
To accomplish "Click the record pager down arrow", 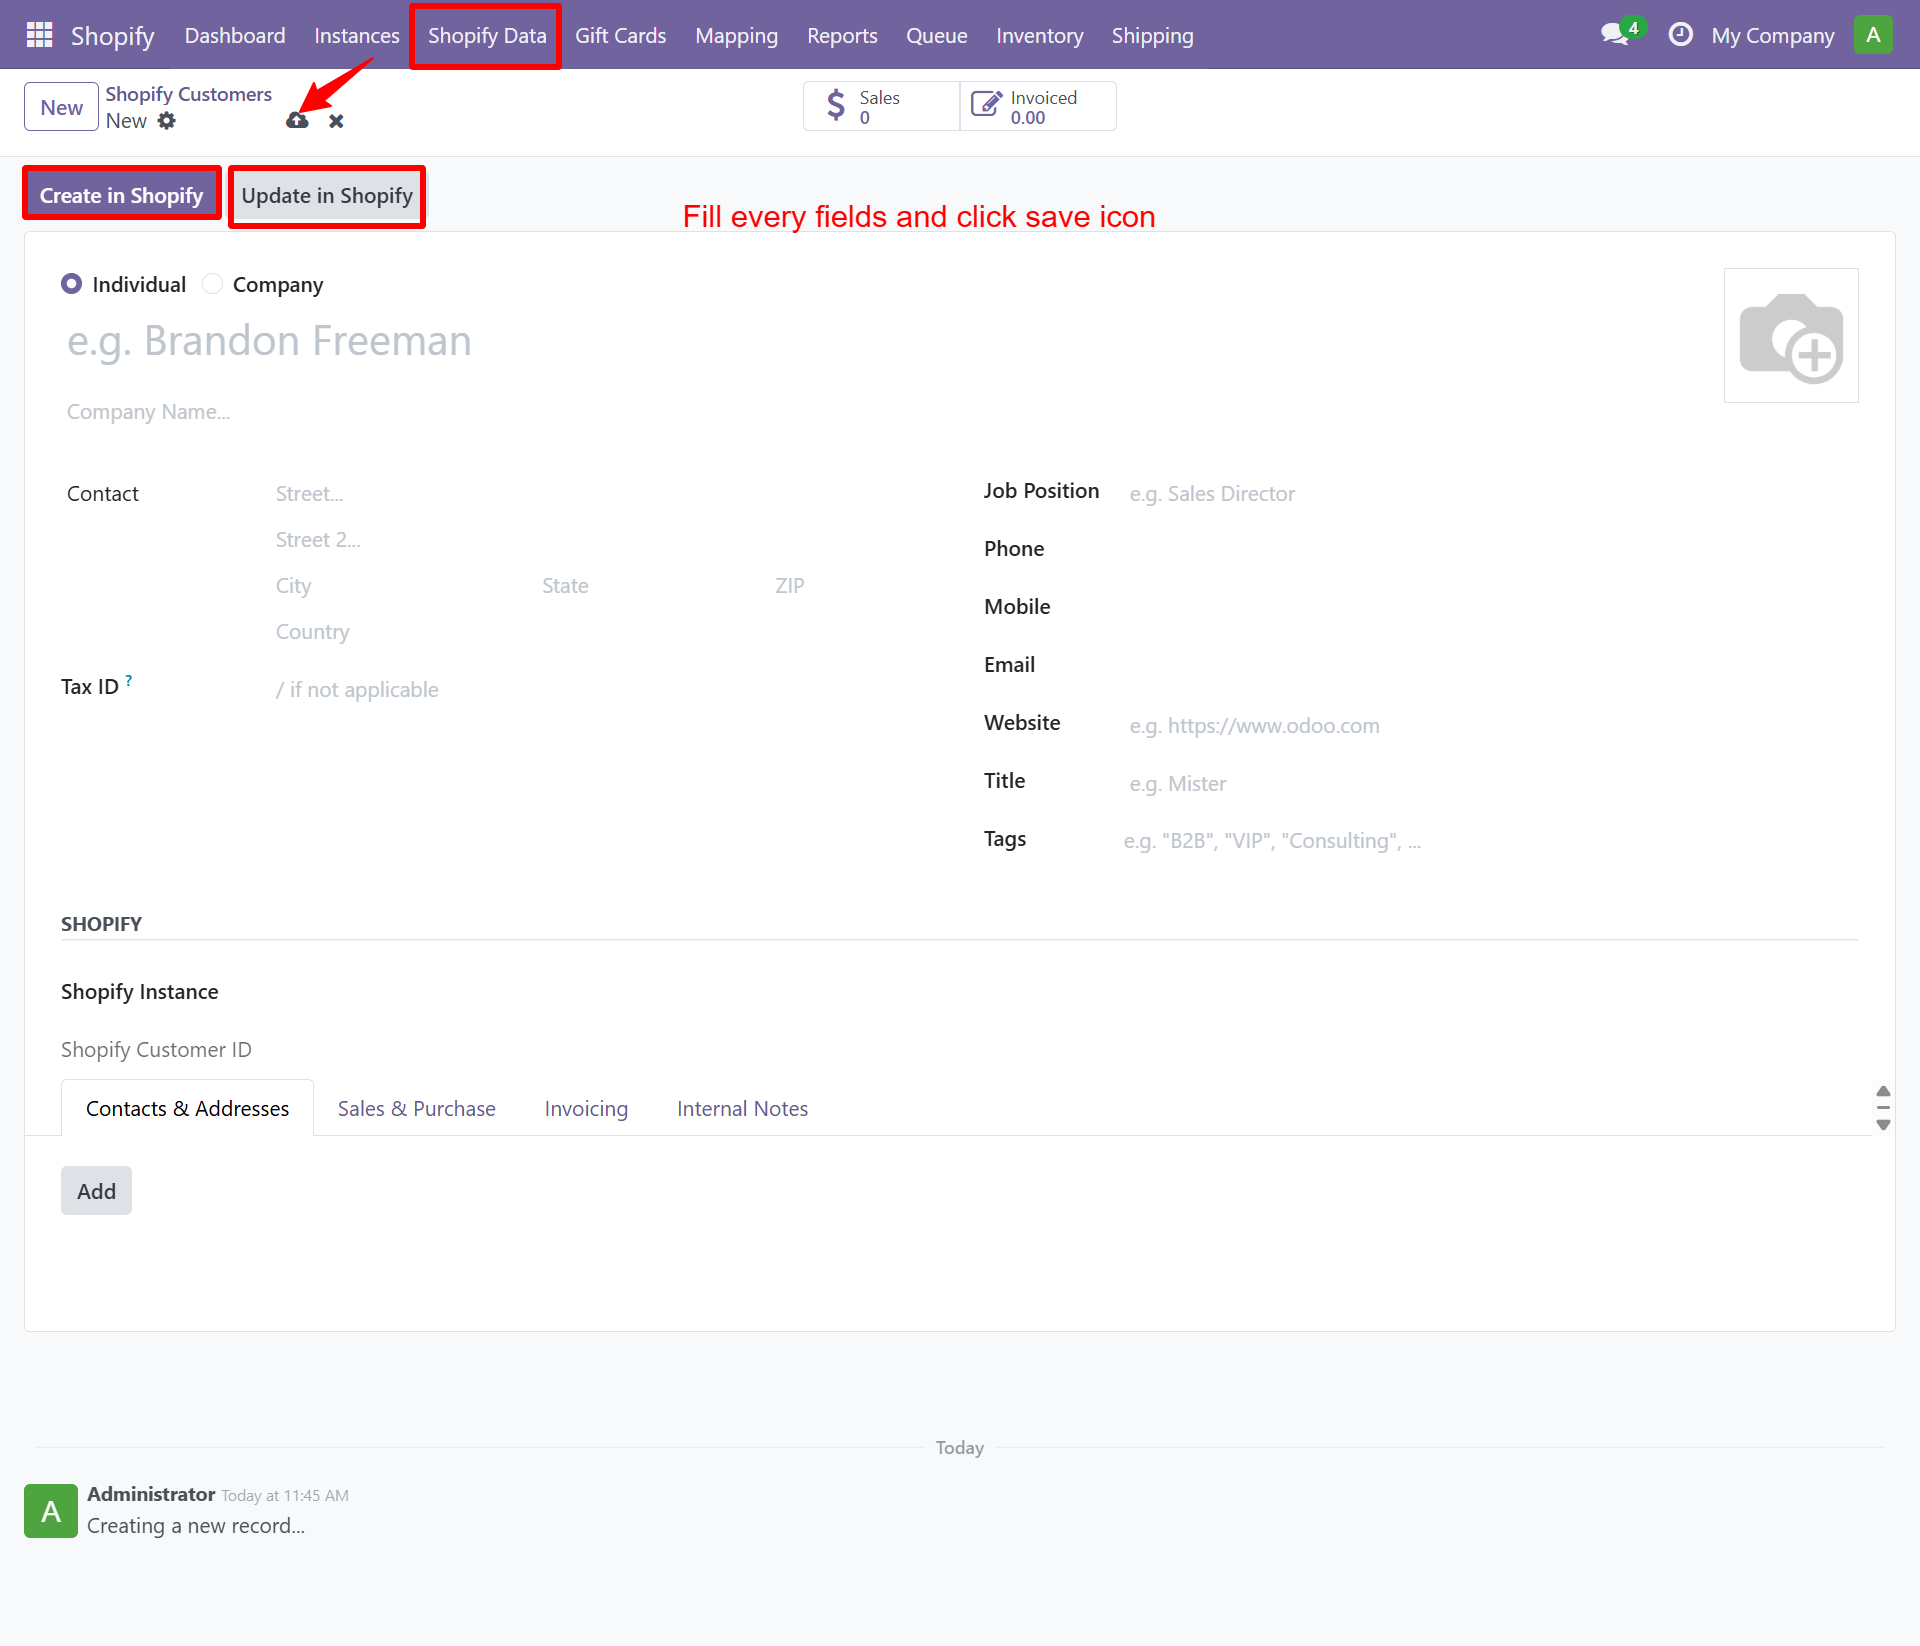I will coord(1884,1126).
